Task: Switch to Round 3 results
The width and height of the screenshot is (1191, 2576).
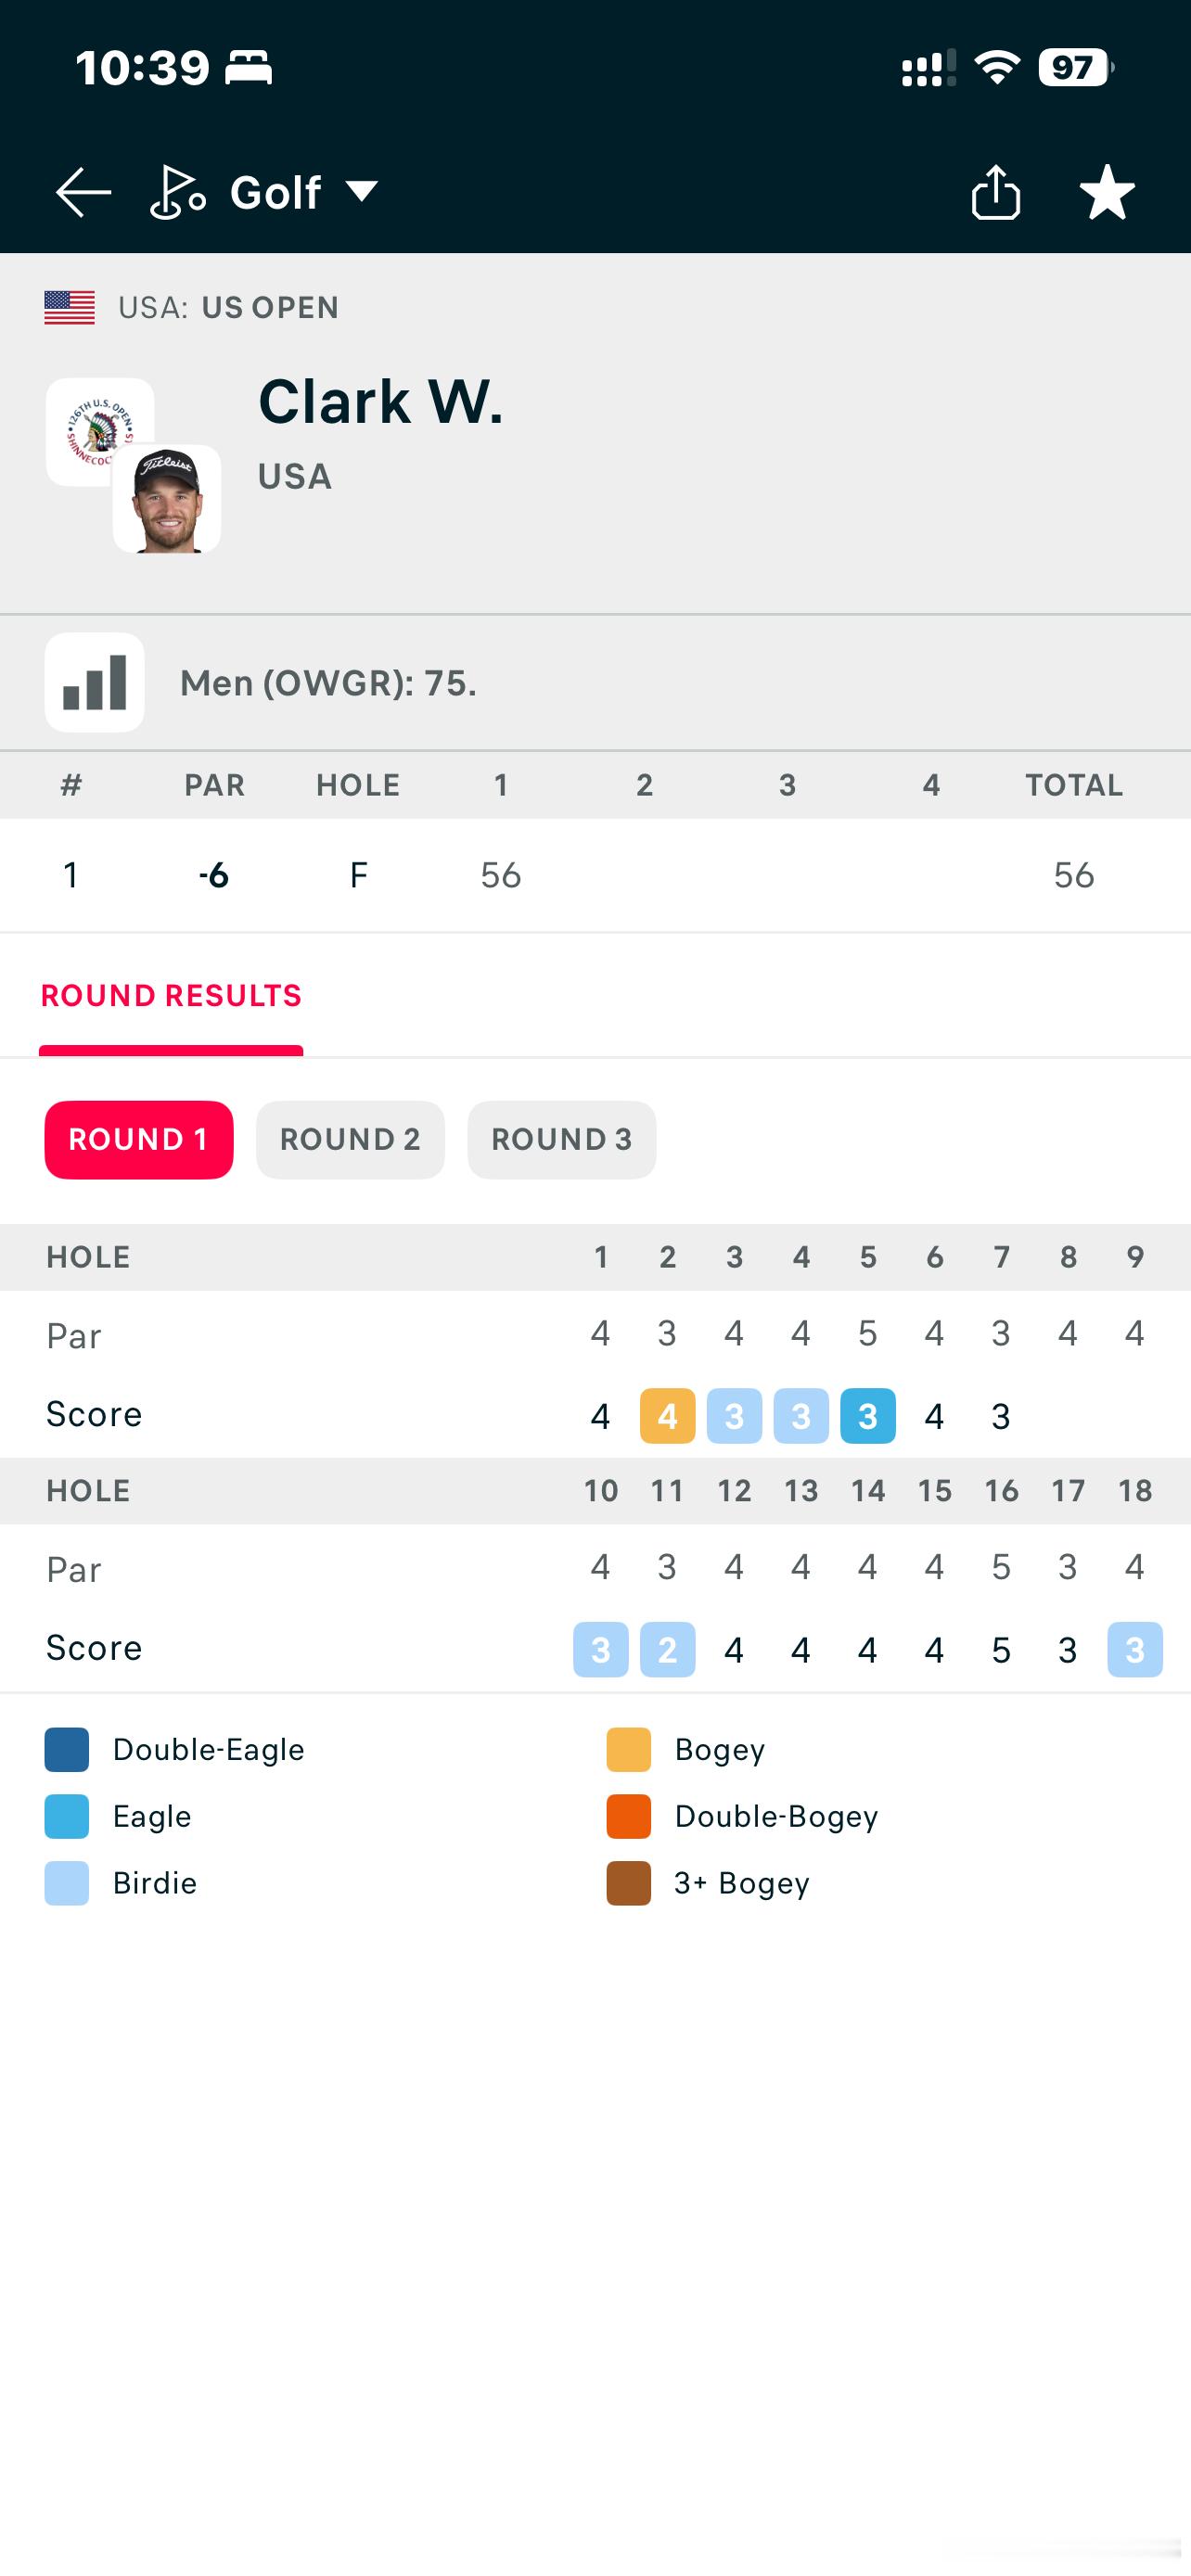Action: pyautogui.click(x=562, y=1140)
